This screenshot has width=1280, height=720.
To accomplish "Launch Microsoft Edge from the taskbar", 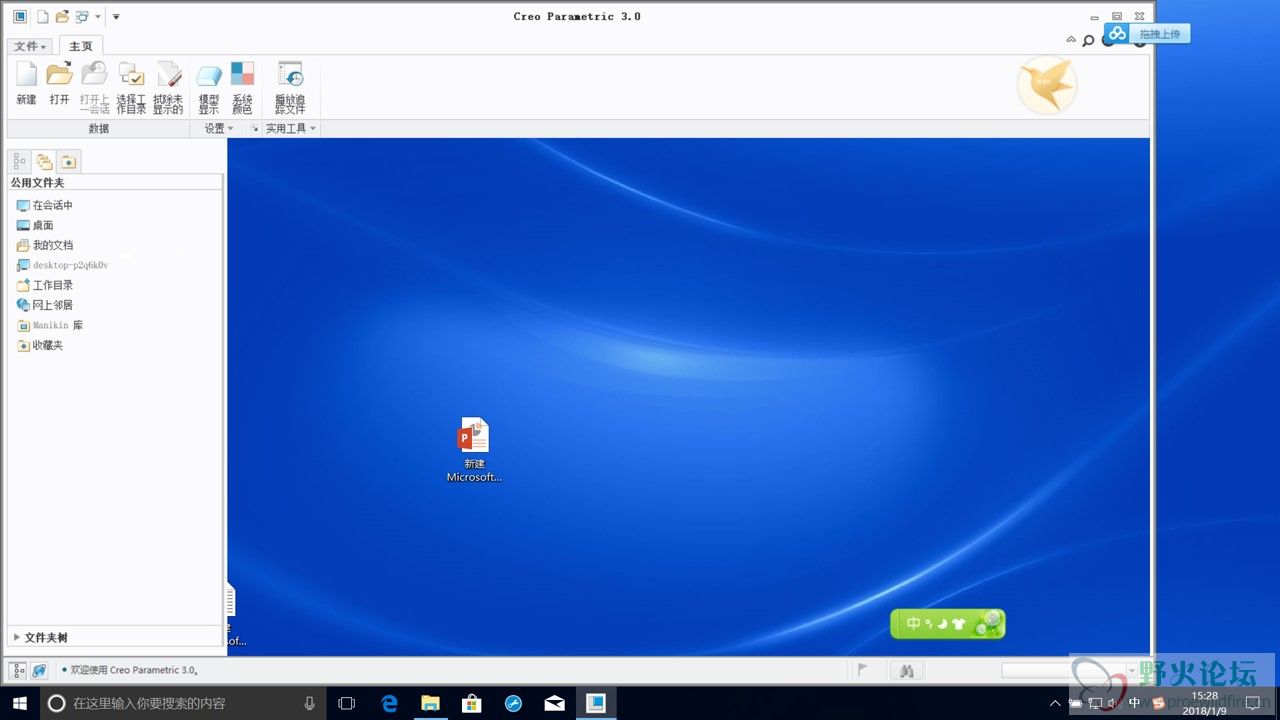I will click(x=390, y=703).
